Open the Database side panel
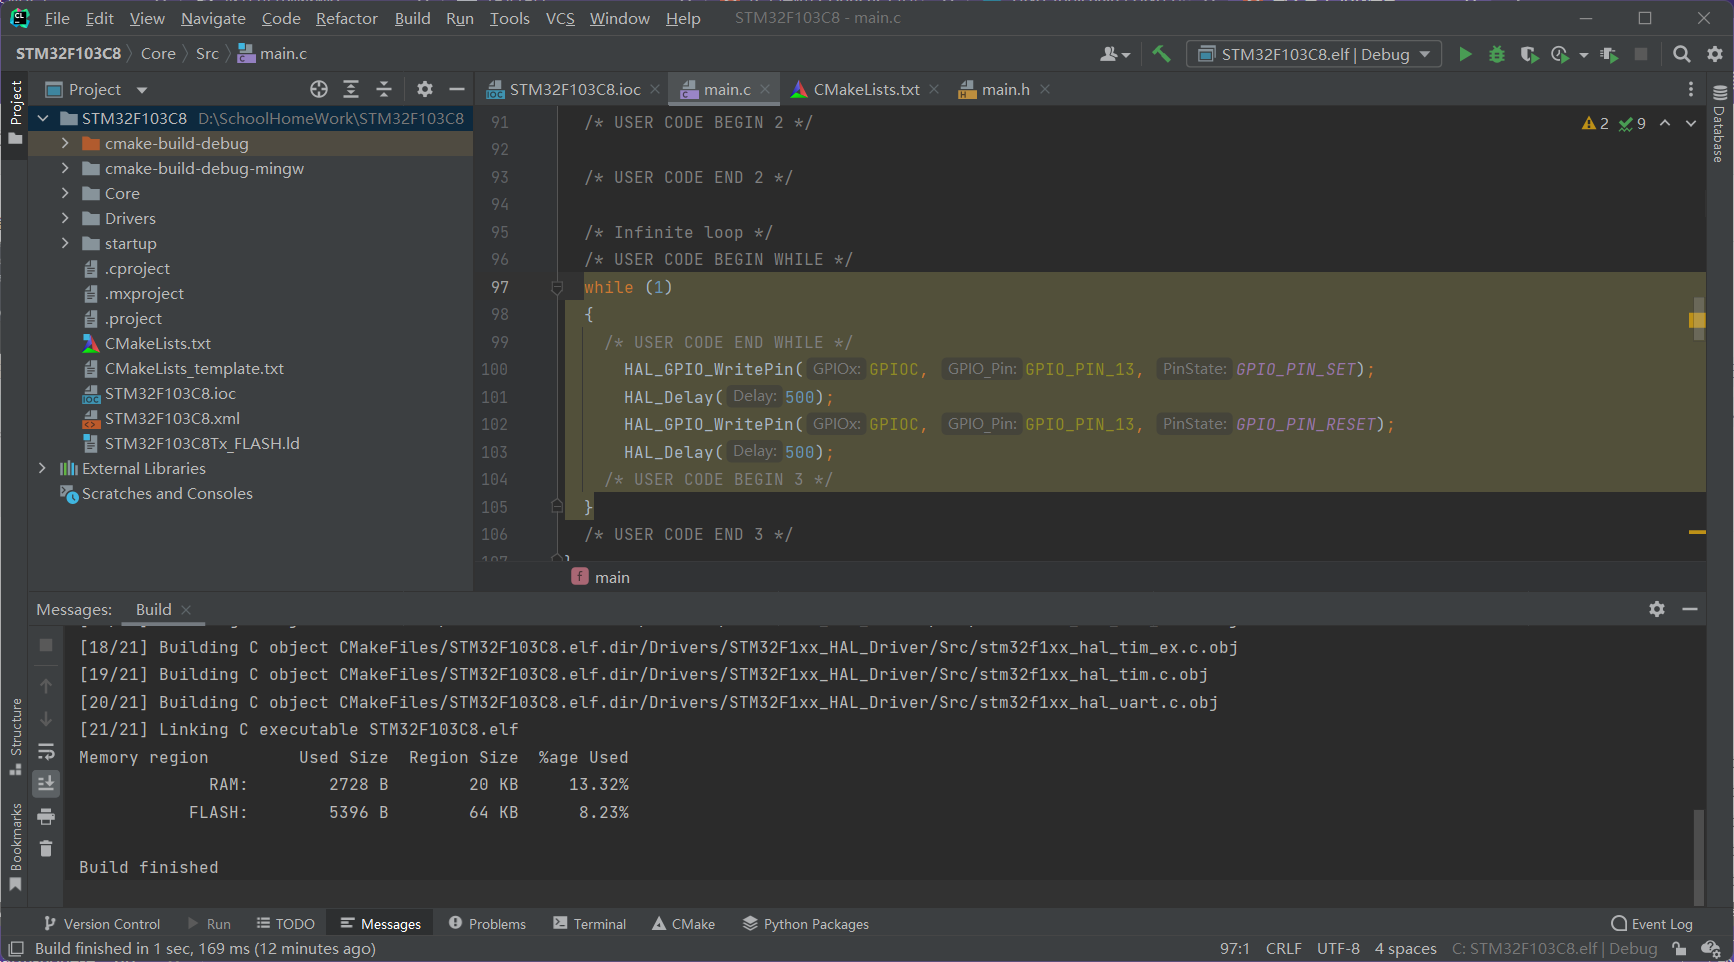Screen dimensions: 1734x962 (x=1720, y=124)
